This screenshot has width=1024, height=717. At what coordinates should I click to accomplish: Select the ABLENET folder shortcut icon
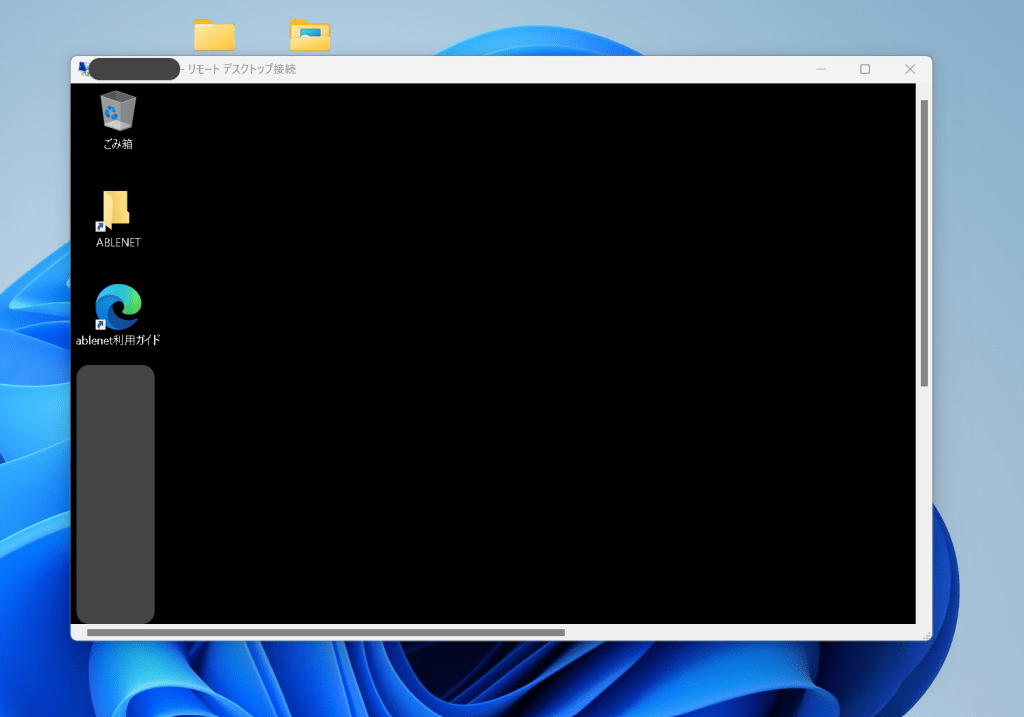(117, 210)
